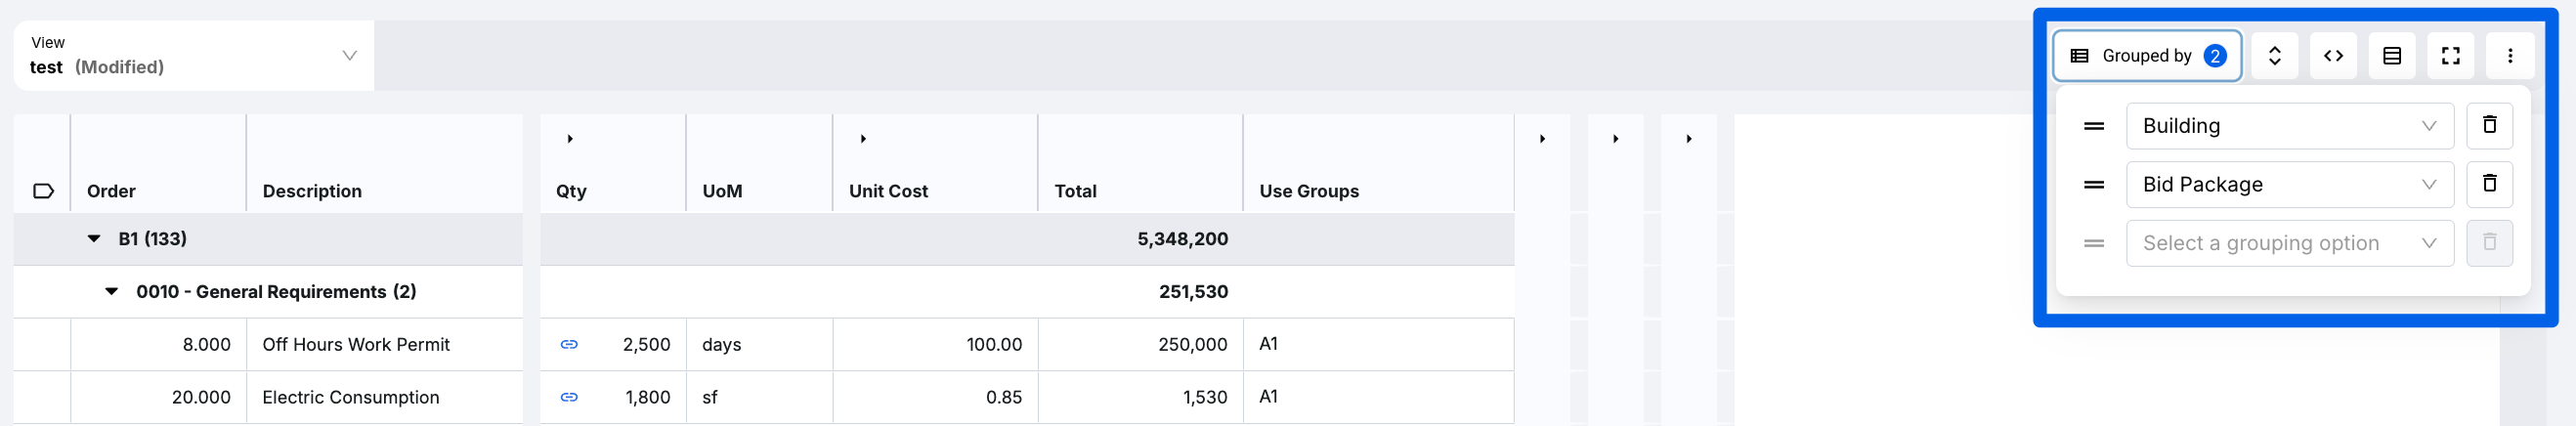This screenshot has width=2576, height=426.
Task: Click link icon in Off Hours Work Permit row
Action: click(x=569, y=345)
